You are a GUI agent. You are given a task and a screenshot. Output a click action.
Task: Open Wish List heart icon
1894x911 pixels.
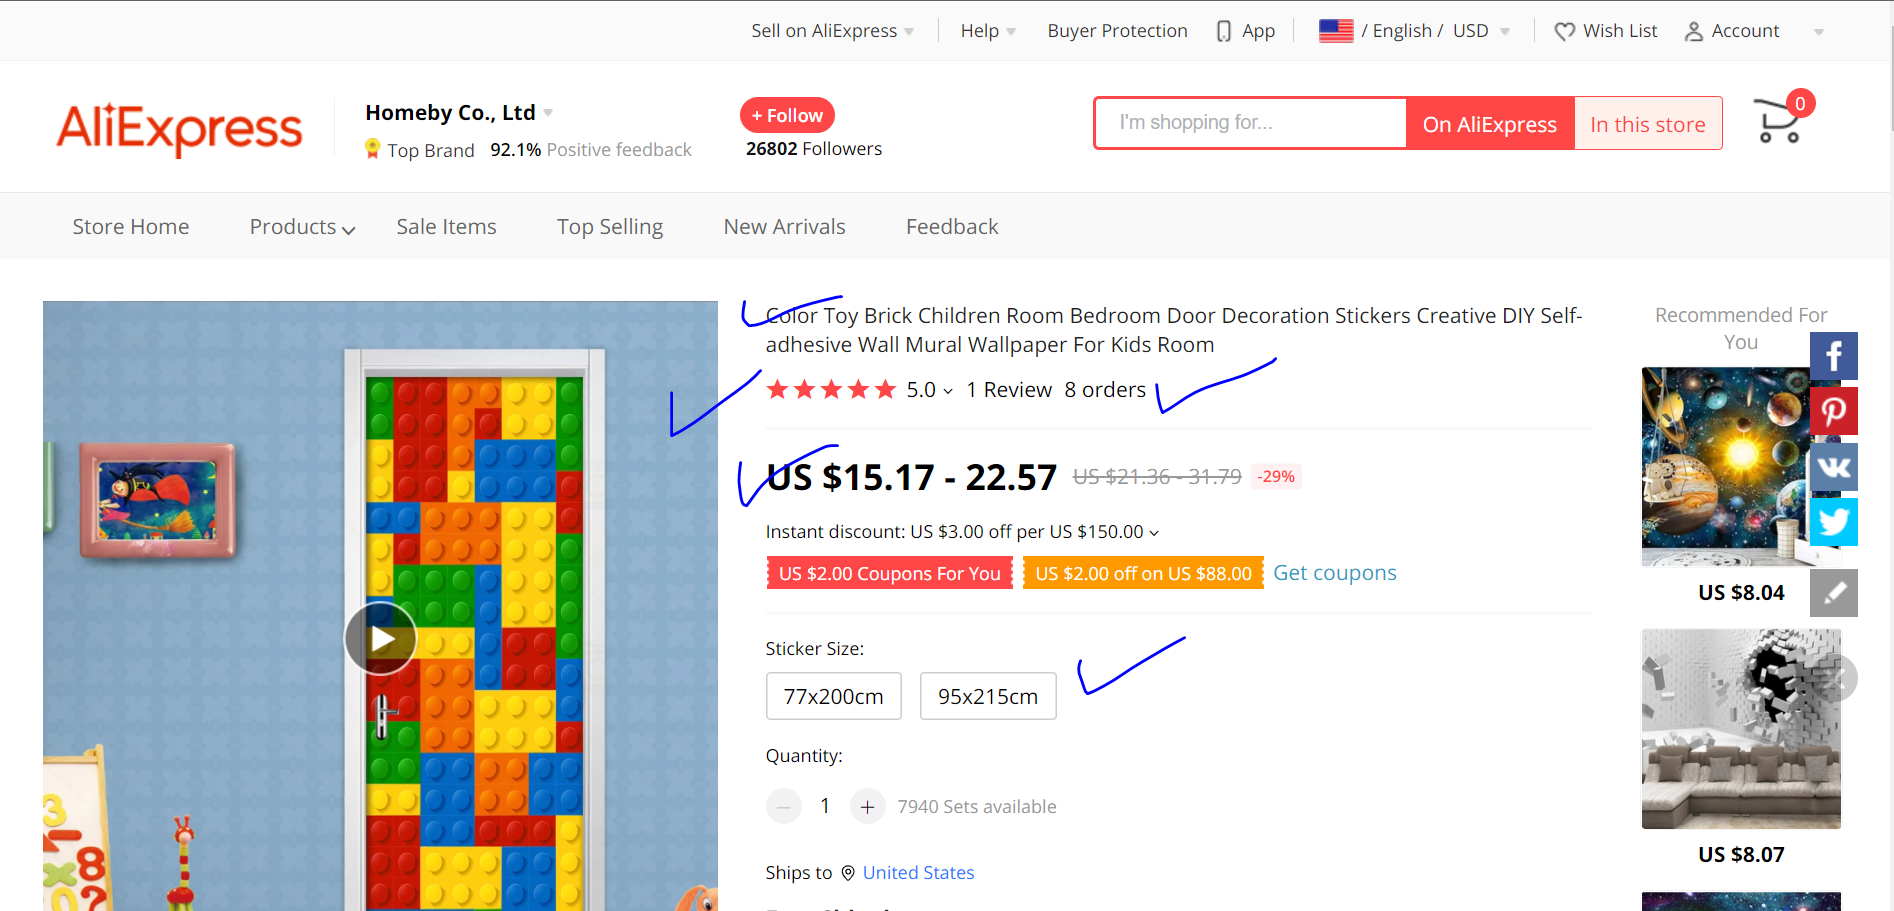click(x=1565, y=32)
